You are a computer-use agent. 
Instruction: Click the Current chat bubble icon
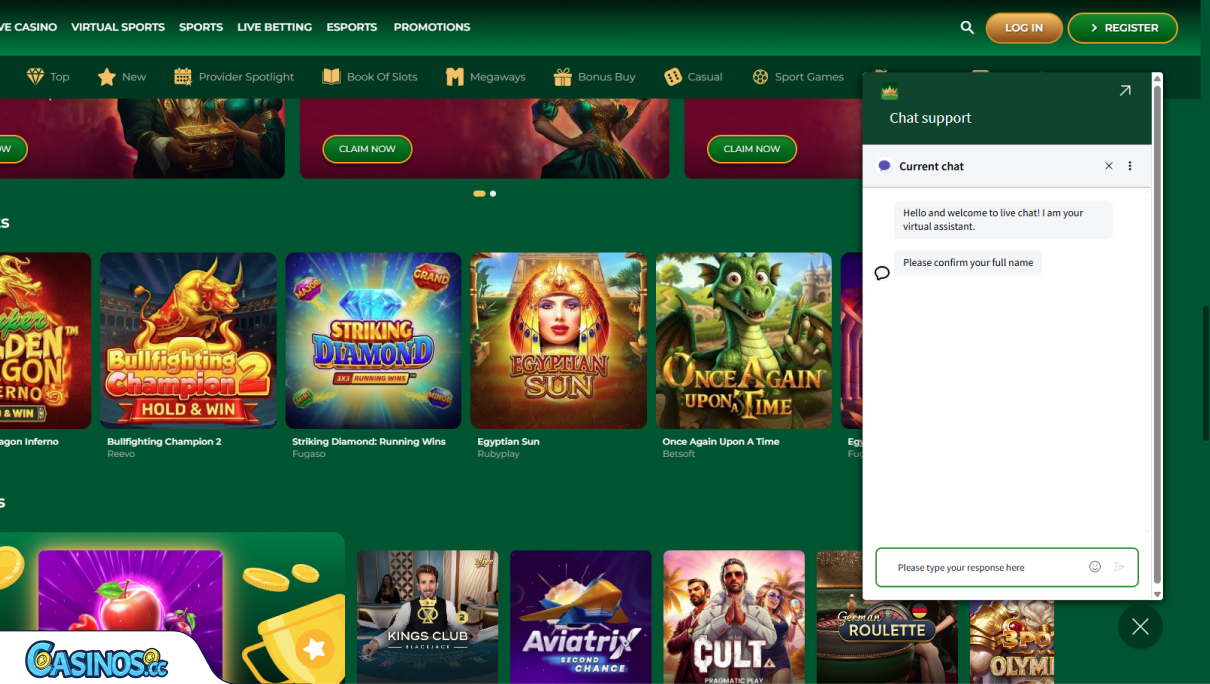point(884,166)
